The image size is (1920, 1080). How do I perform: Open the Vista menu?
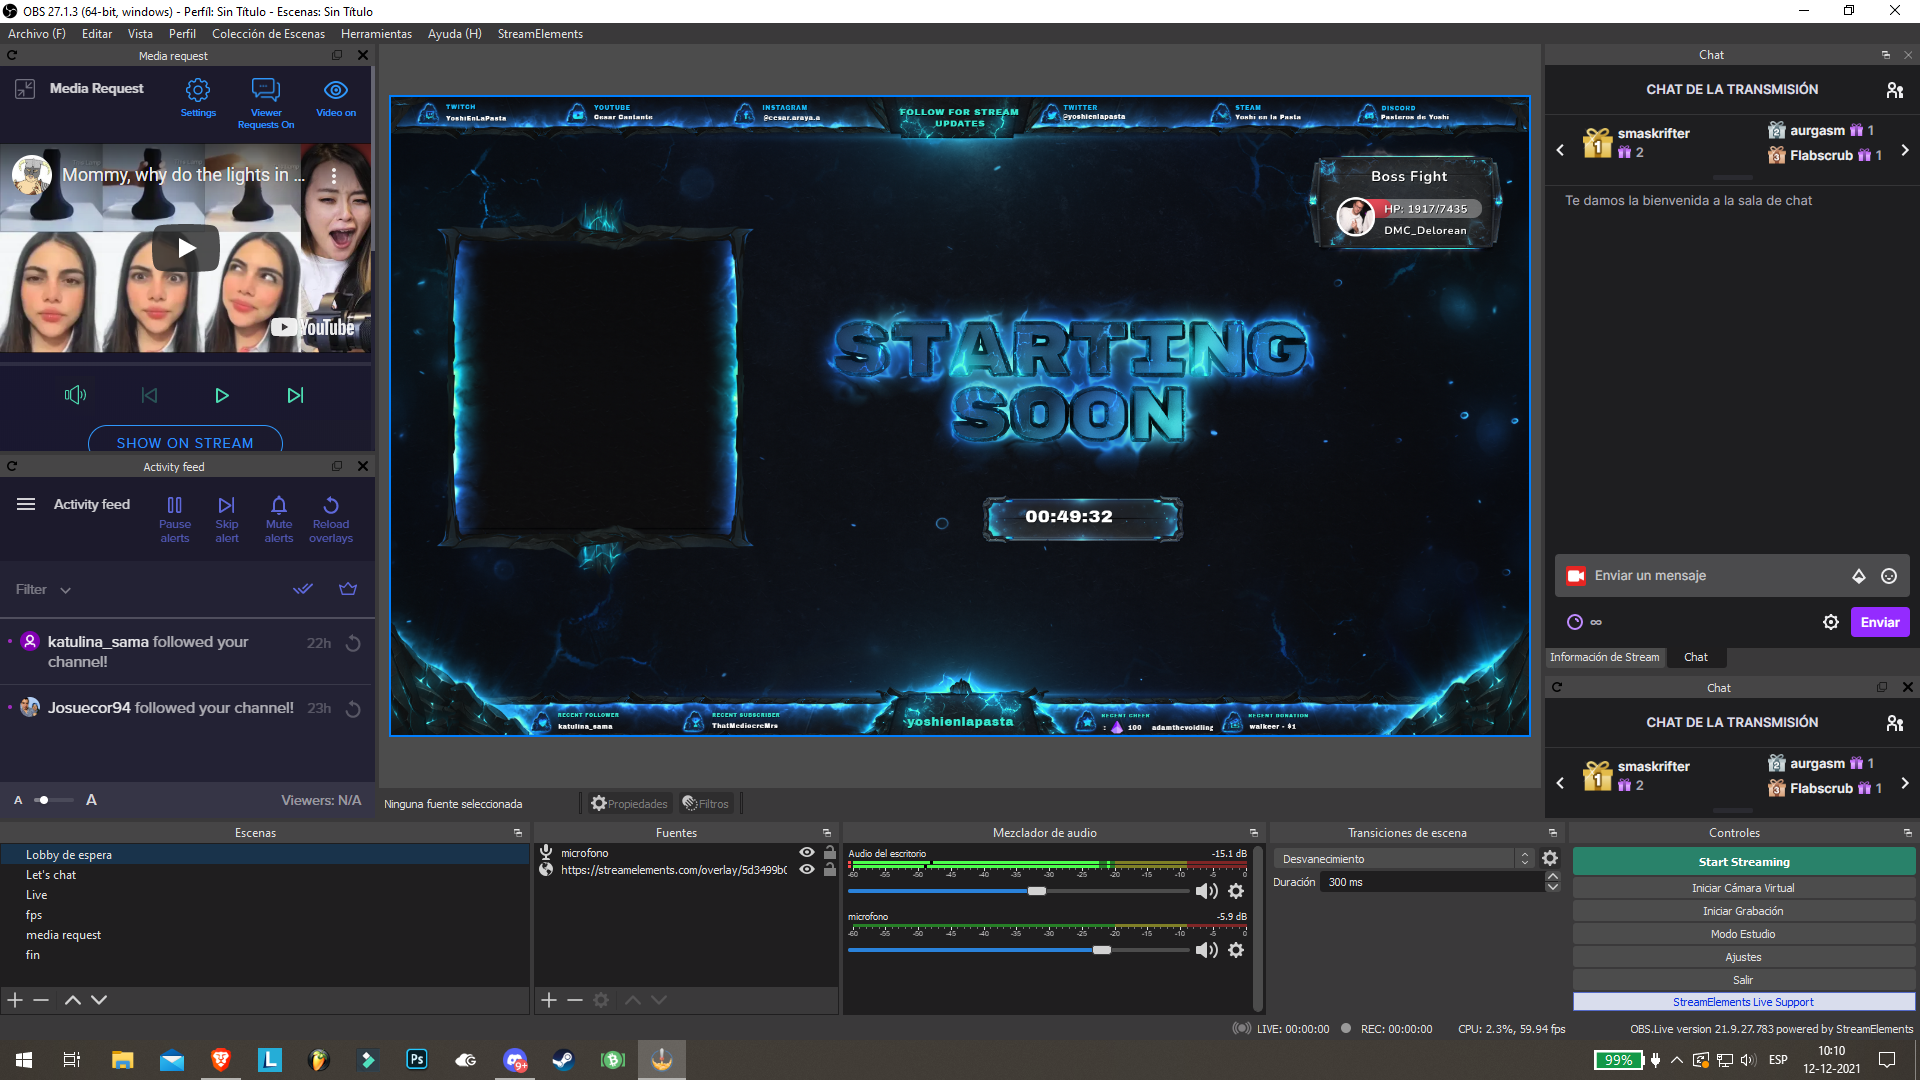140,34
